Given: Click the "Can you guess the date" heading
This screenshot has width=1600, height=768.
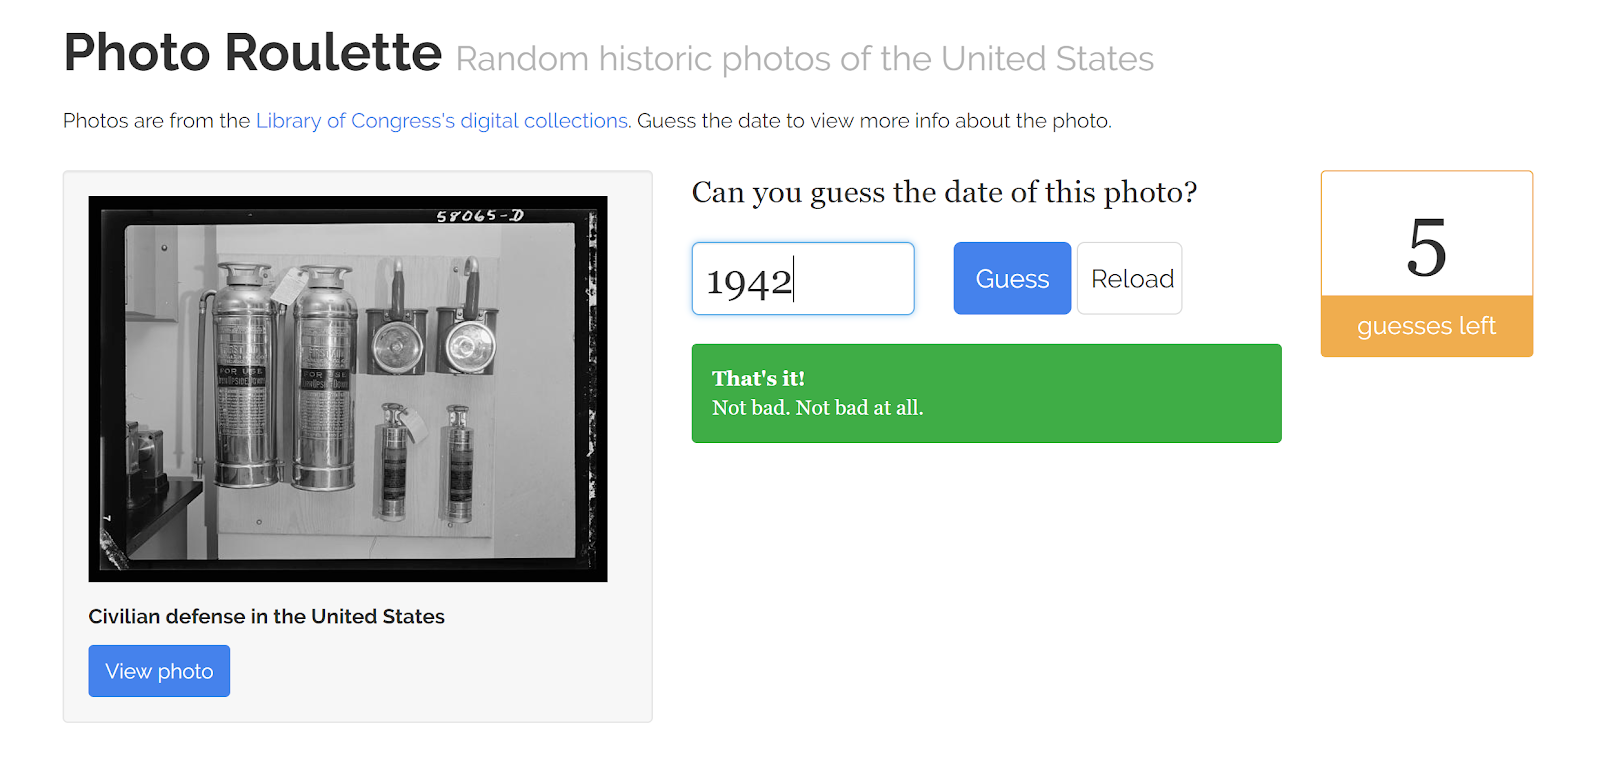Looking at the screenshot, I should pos(944,192).
